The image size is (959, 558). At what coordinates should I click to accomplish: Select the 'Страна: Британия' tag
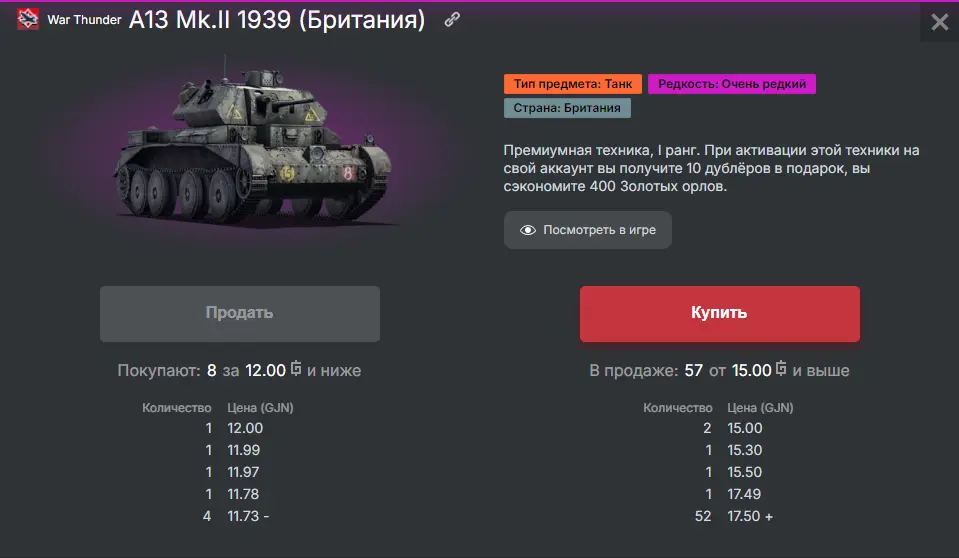click(x=566, y=108)
